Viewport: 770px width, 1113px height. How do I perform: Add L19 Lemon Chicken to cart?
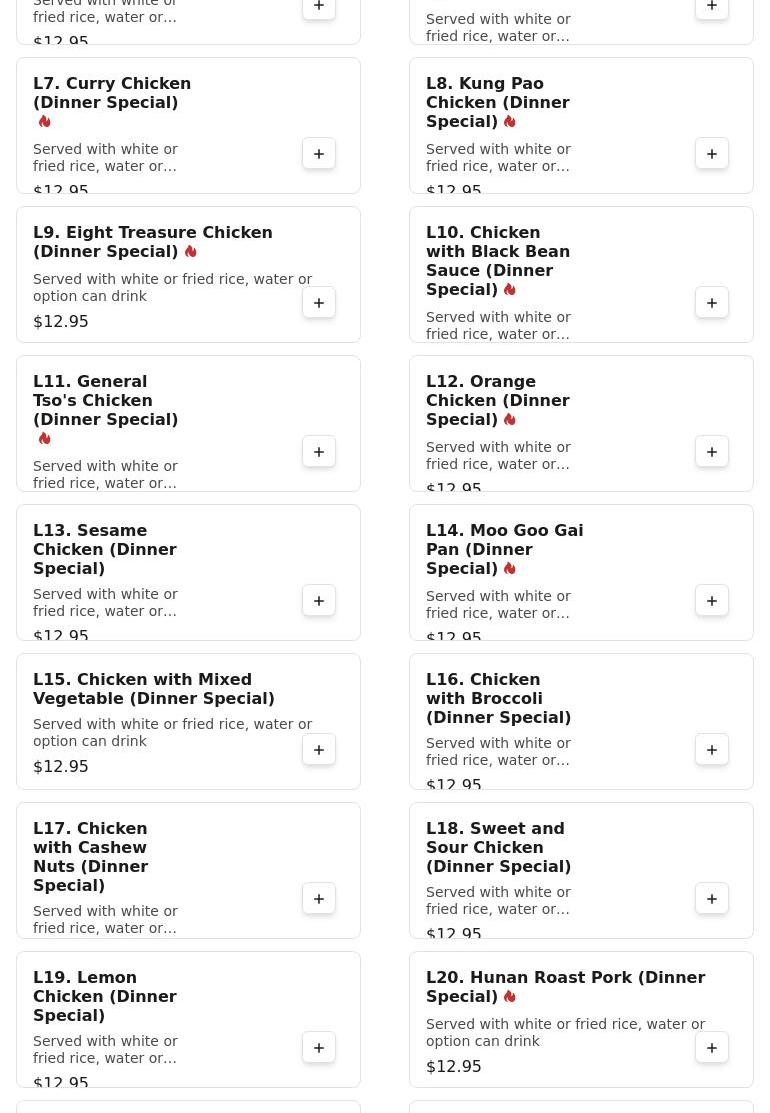(319, 1048)
